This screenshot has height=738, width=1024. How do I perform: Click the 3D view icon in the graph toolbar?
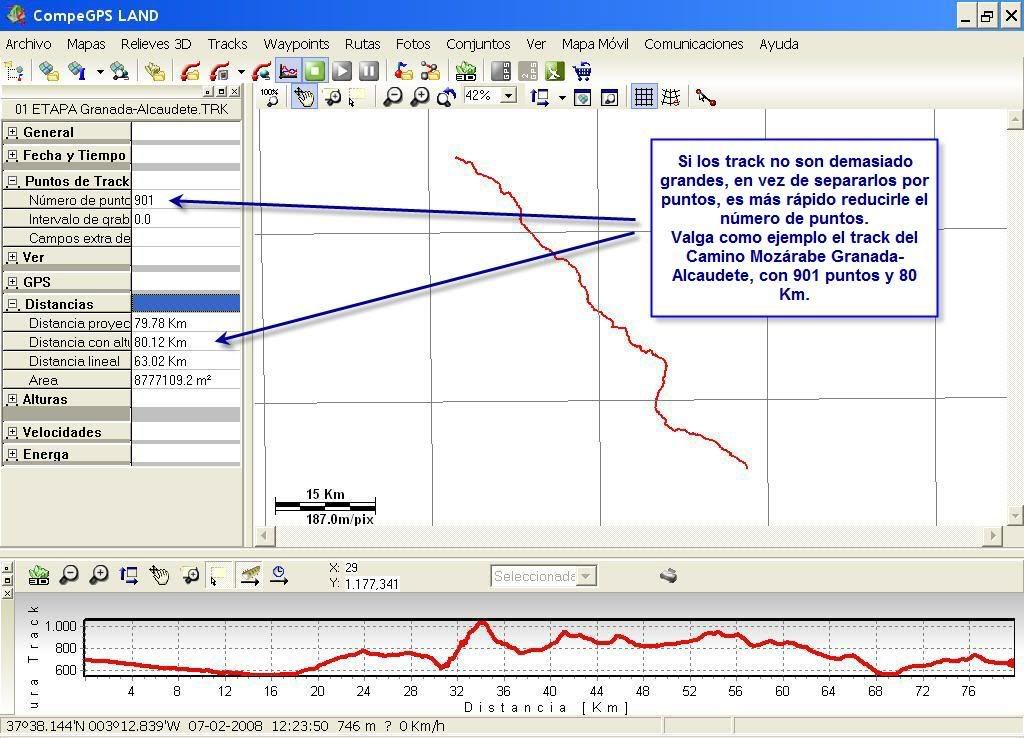[x=39, y=575]
